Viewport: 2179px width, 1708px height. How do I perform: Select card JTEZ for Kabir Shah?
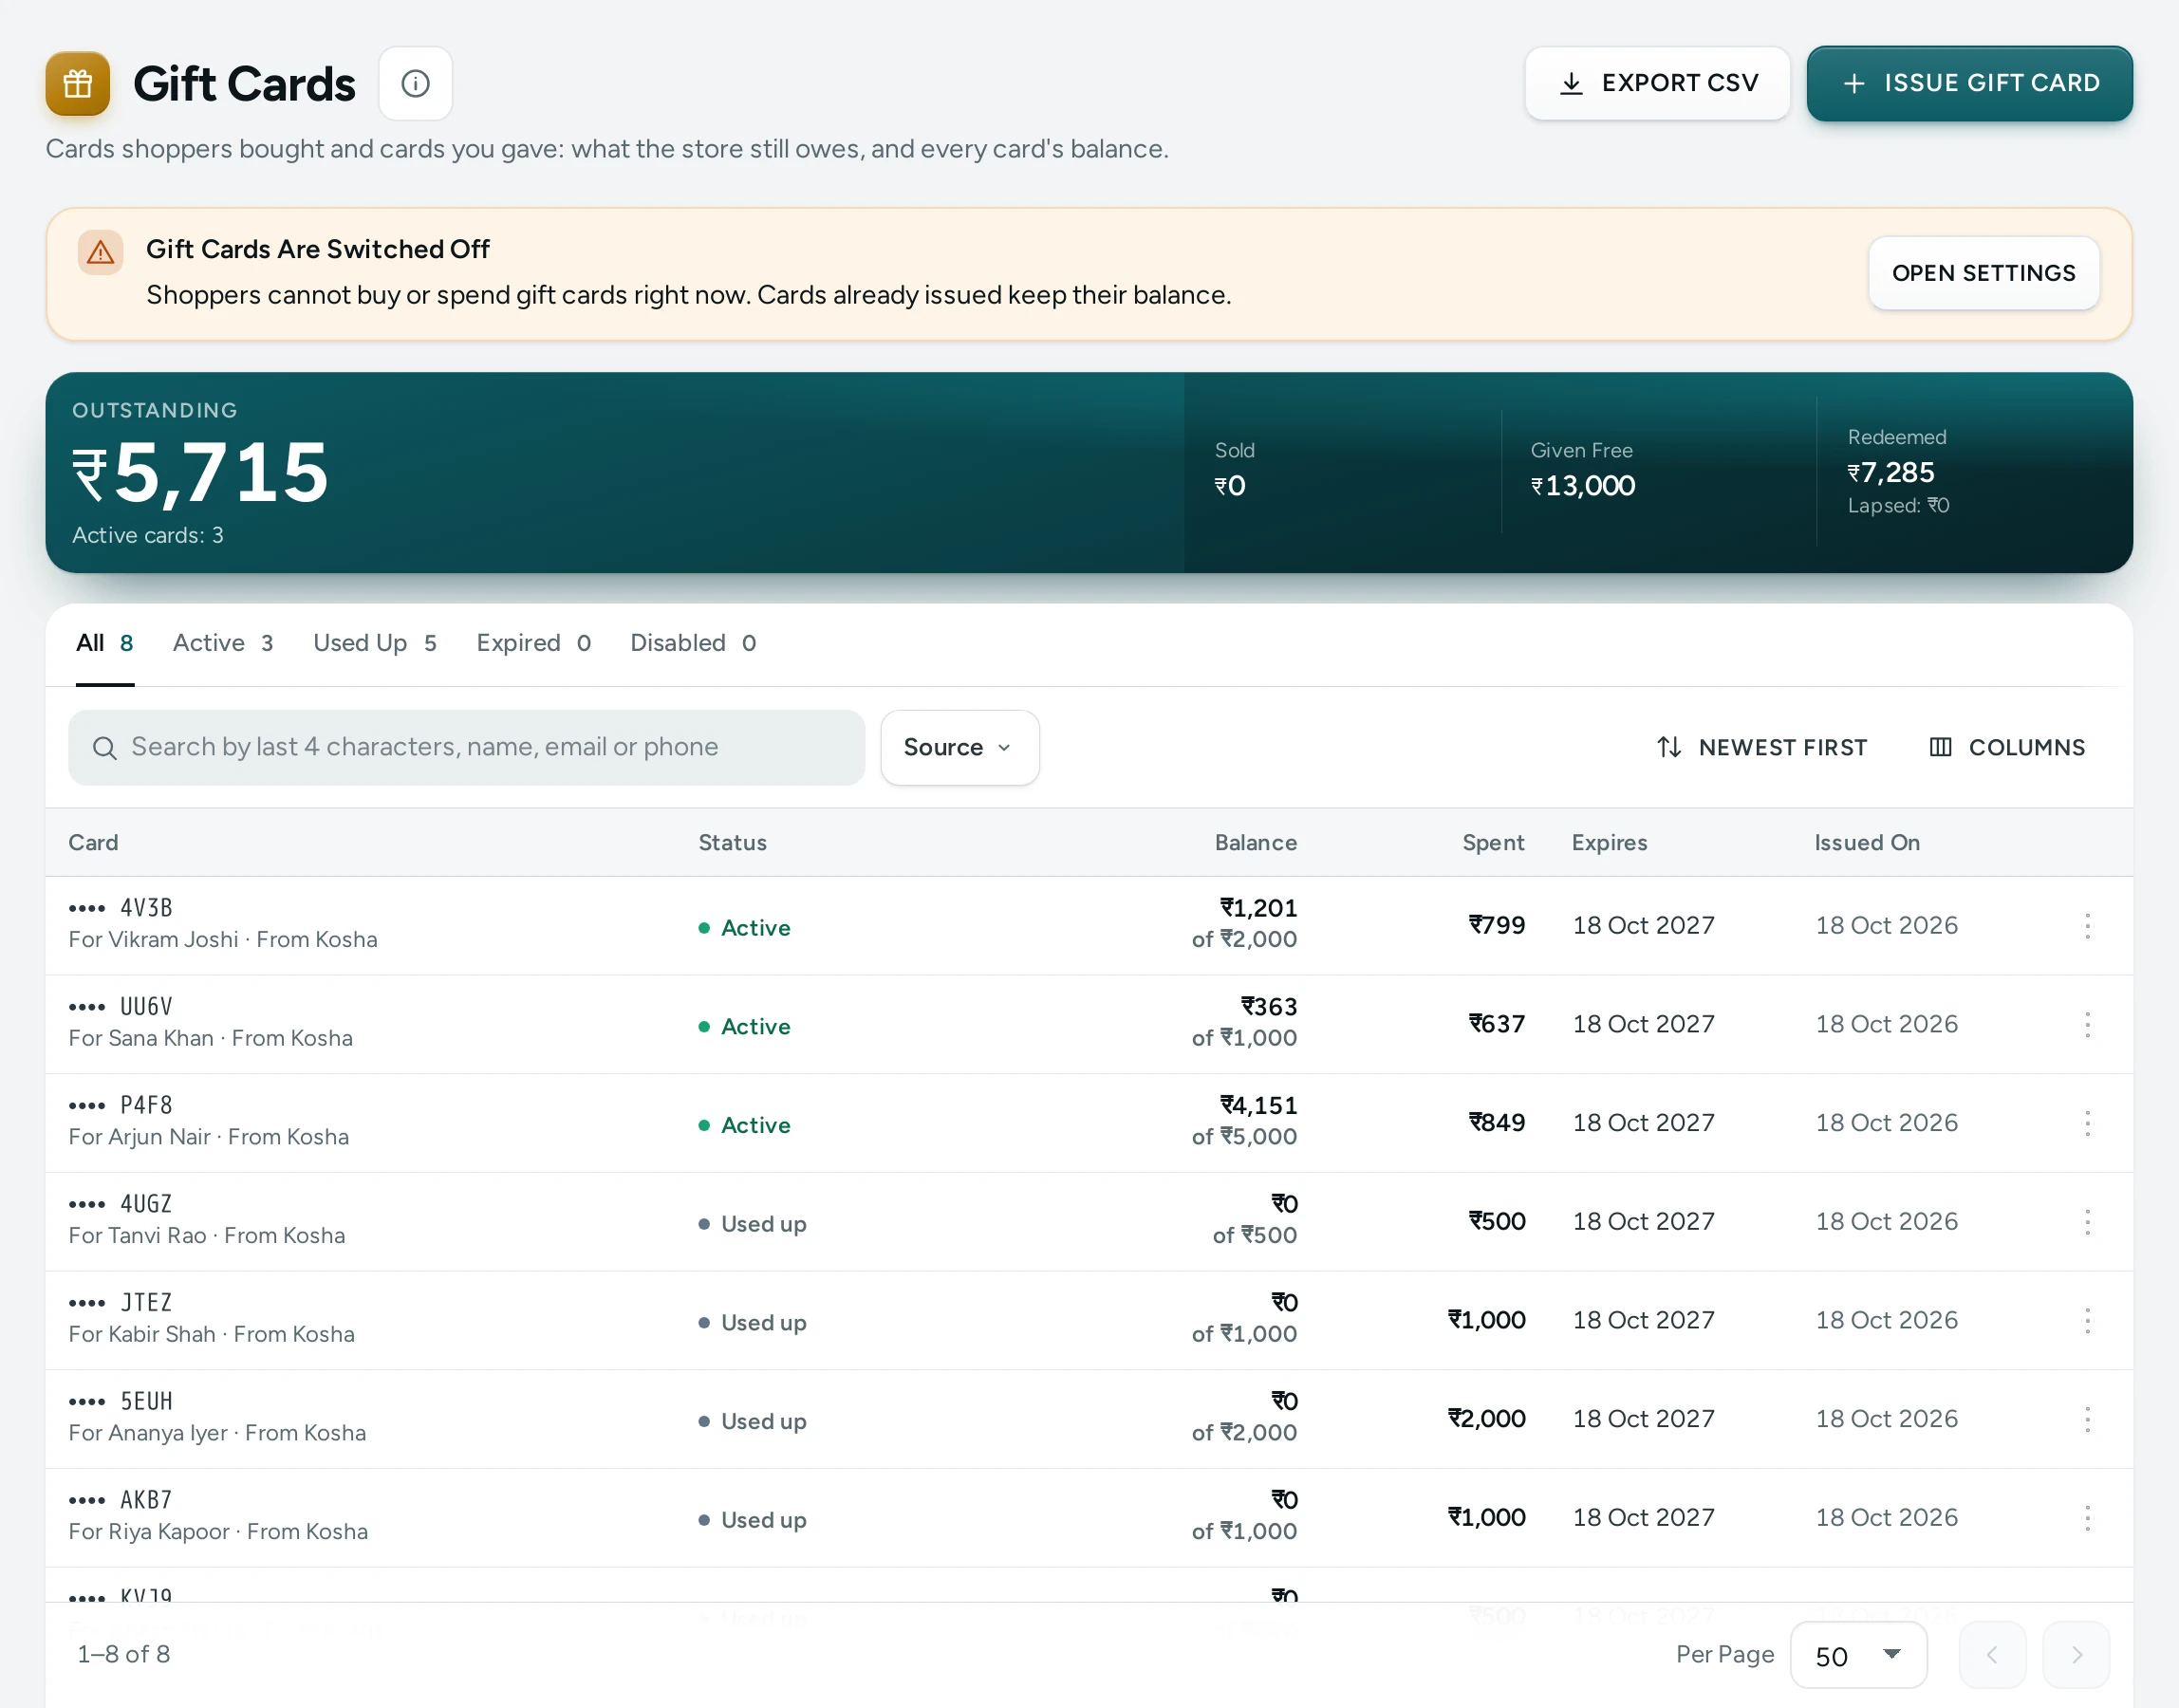pos(1089,1321)
